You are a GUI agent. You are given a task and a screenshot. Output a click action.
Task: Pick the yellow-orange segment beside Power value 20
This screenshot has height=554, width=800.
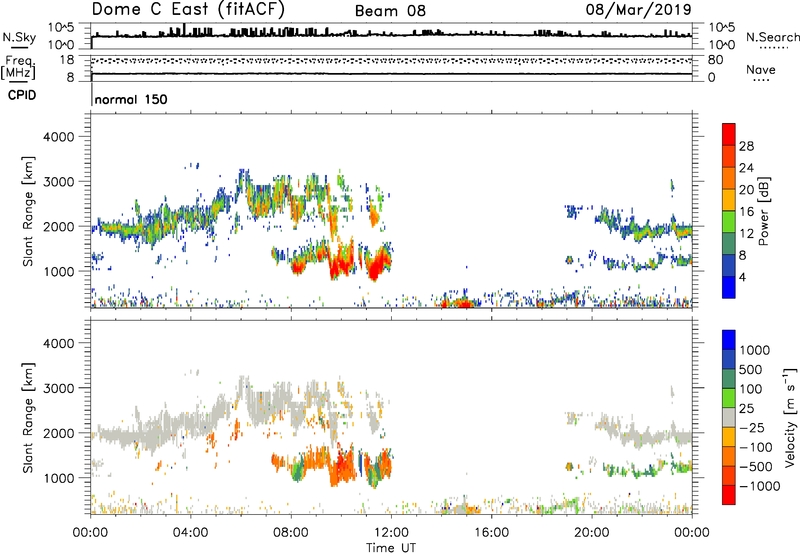tap(729, 200)
